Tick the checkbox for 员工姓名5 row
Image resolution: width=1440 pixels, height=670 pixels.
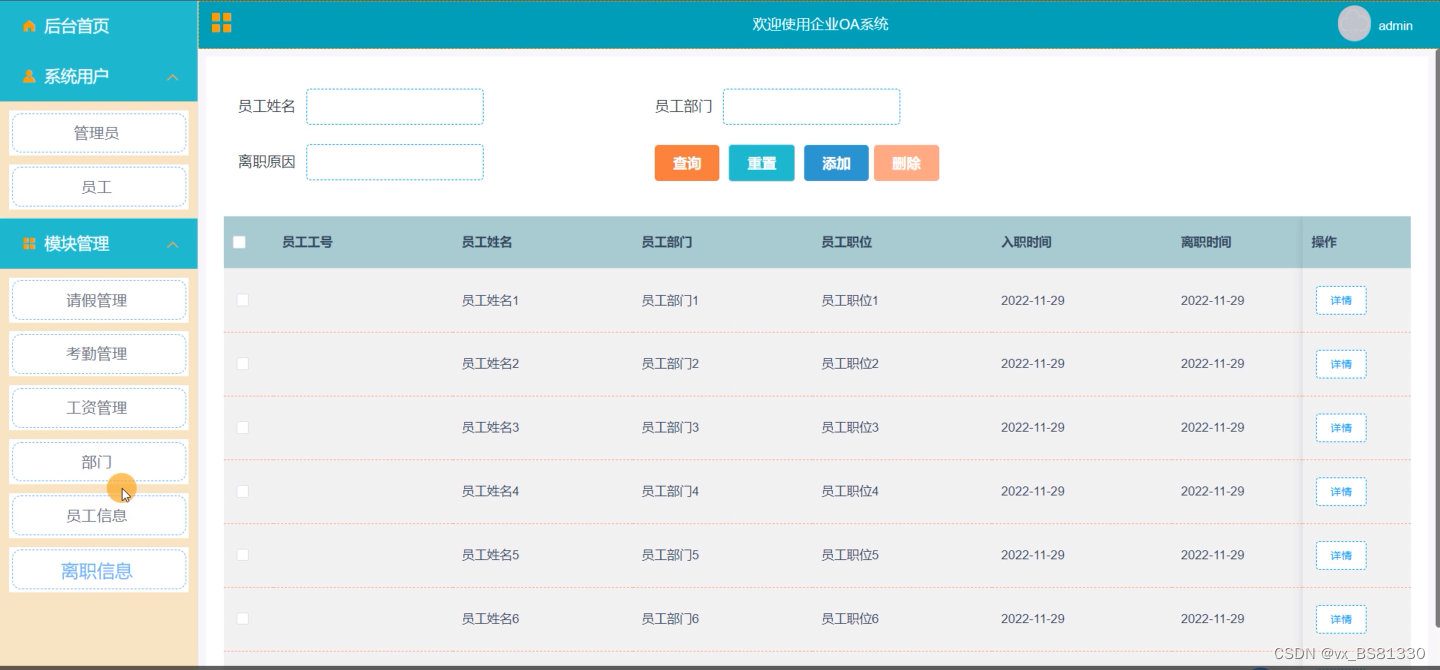click(x=242, y=555)
